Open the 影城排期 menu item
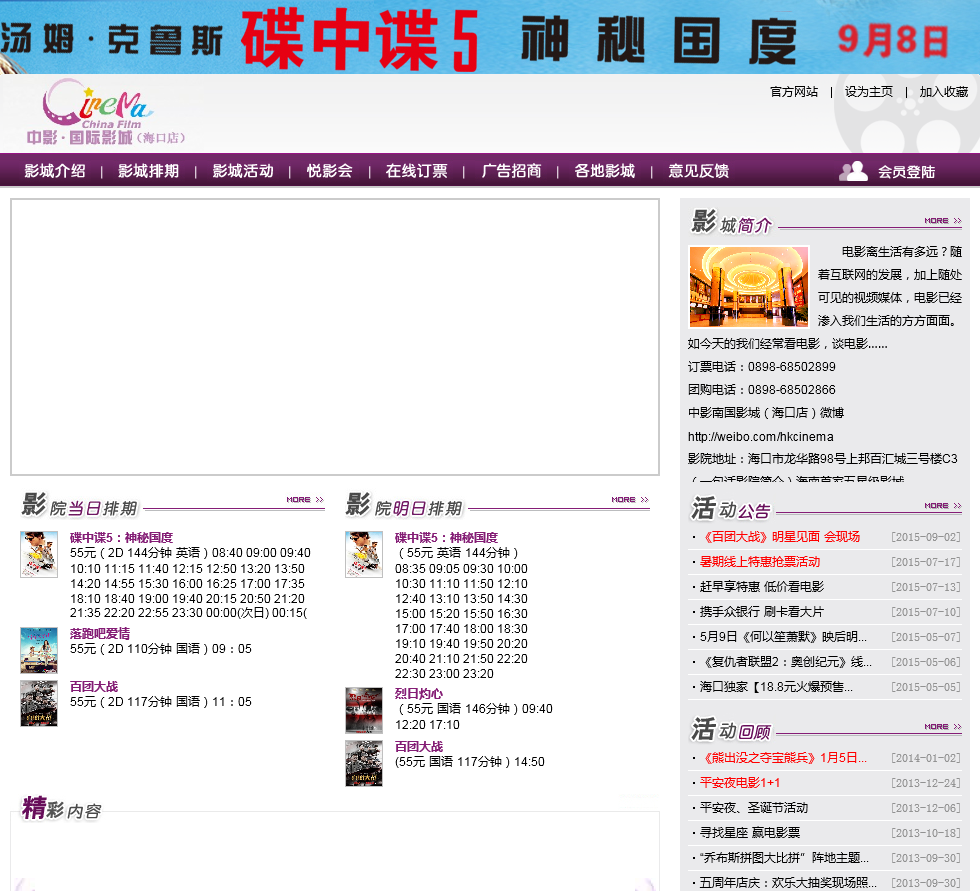 point(149,171)
